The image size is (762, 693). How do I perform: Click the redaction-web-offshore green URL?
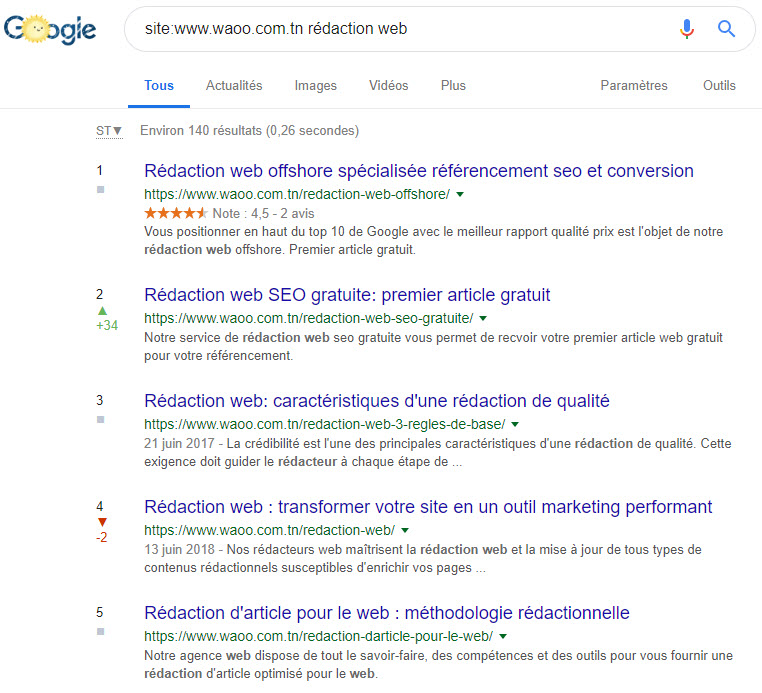(x=297, y=194)
